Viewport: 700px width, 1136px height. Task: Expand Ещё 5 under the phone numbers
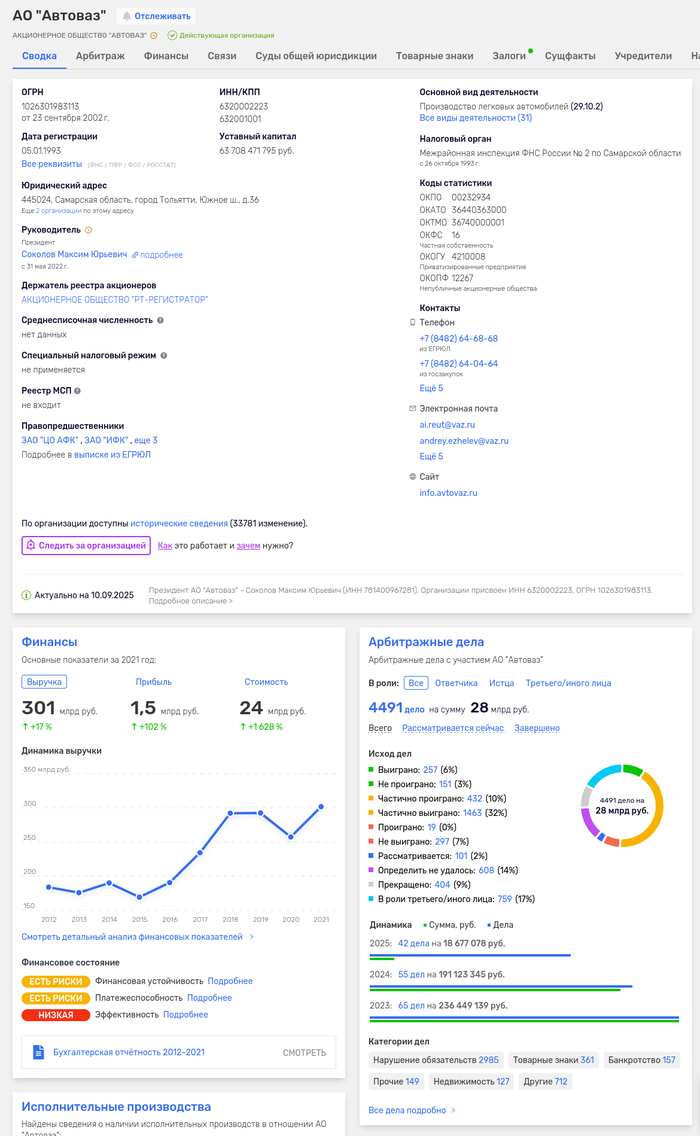[x=431, y=388]
